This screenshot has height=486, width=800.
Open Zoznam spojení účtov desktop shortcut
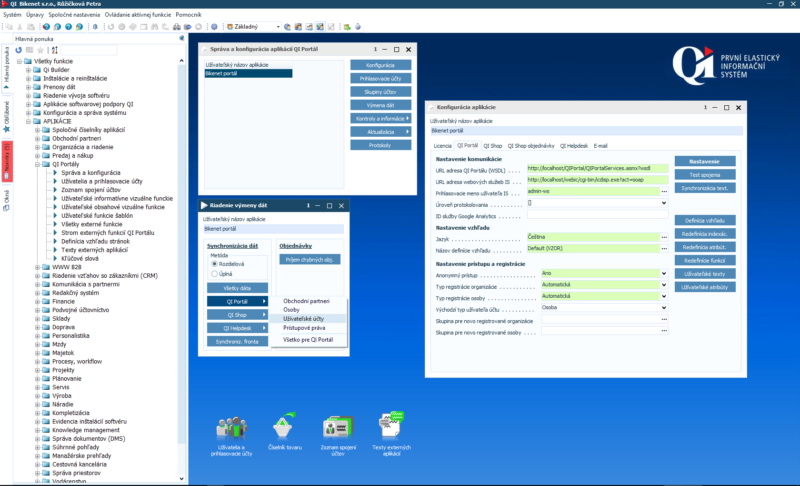(x=338, y=436)
